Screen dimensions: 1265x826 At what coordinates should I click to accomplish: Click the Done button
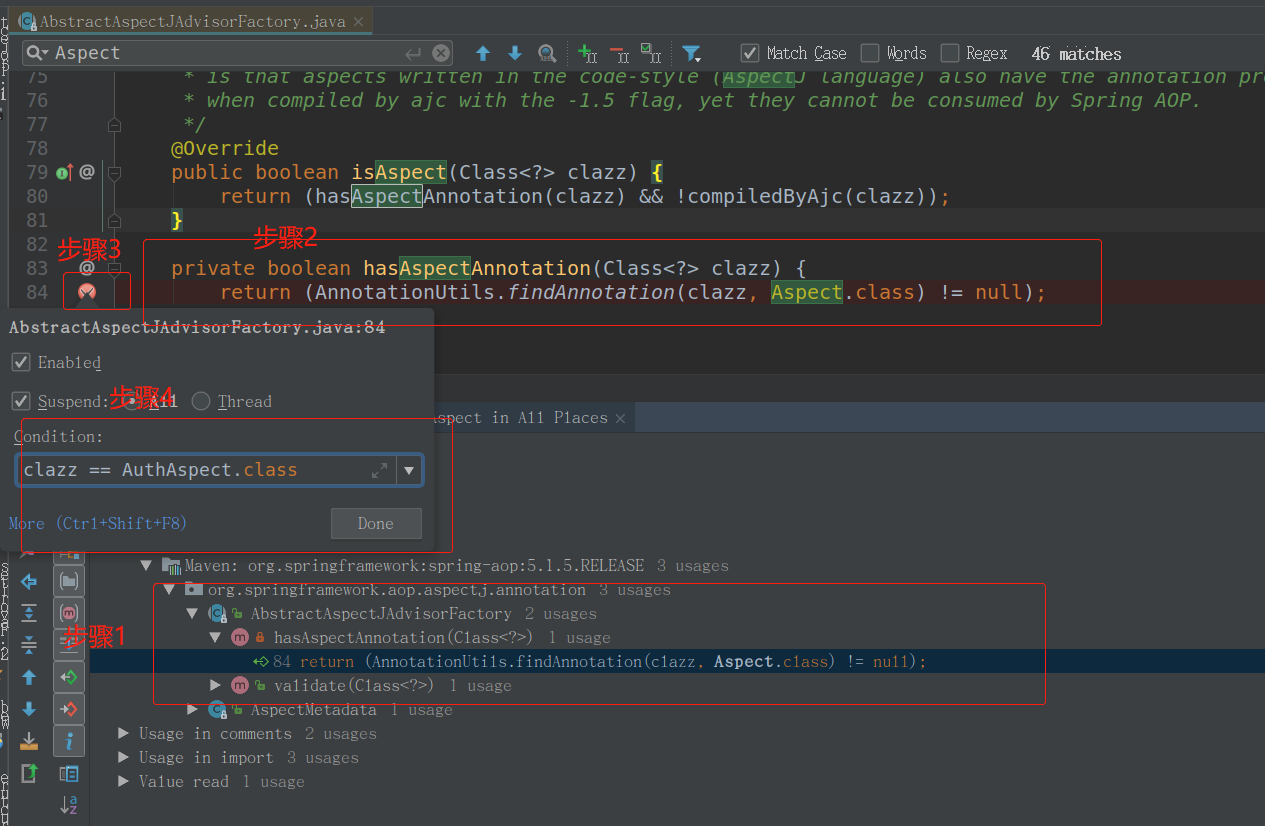(x=376, y=523)
